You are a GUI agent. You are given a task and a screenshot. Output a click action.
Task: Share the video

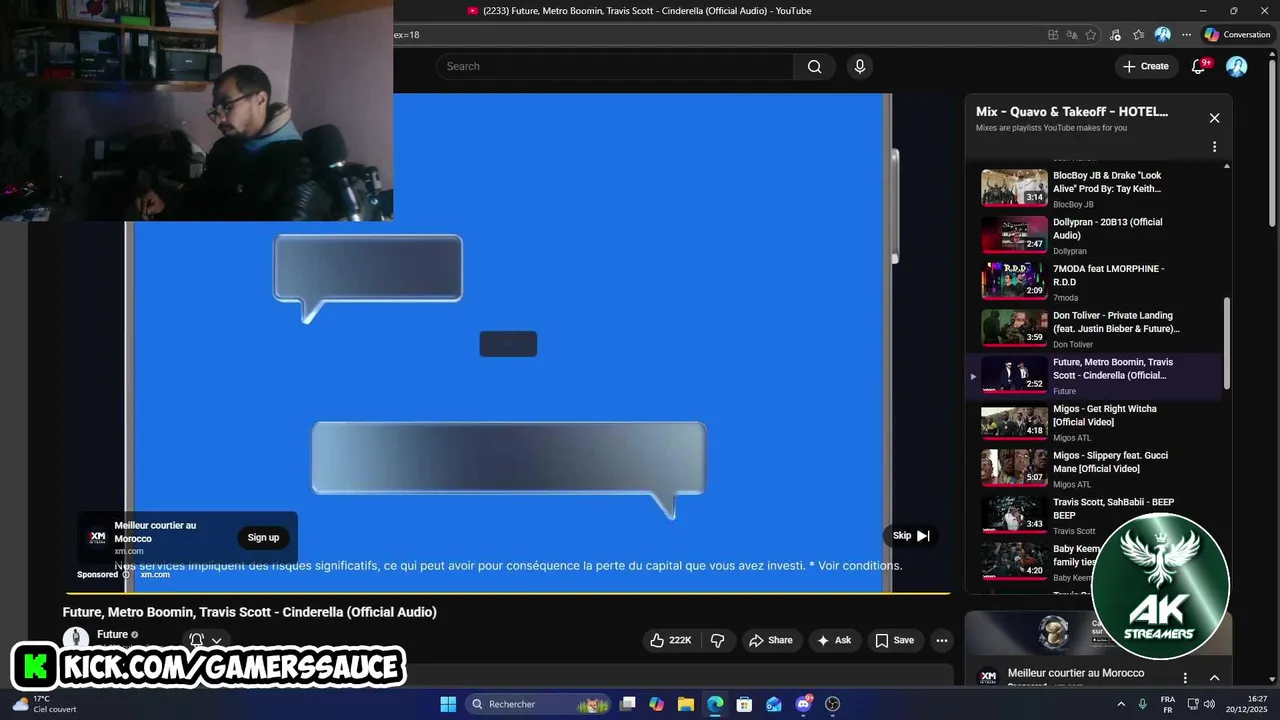(x=770, y=640)
